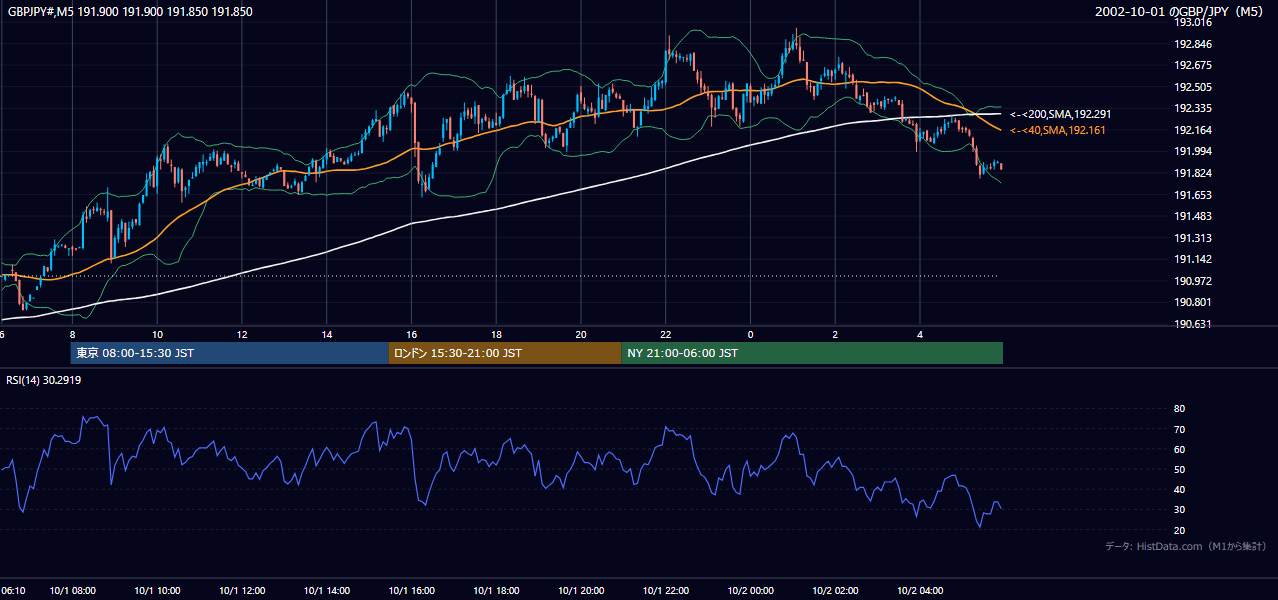The image size is (1278, 600).
Task: Click price axis value 191.824
Action: pyautogui.click(x=1193, y=173)
